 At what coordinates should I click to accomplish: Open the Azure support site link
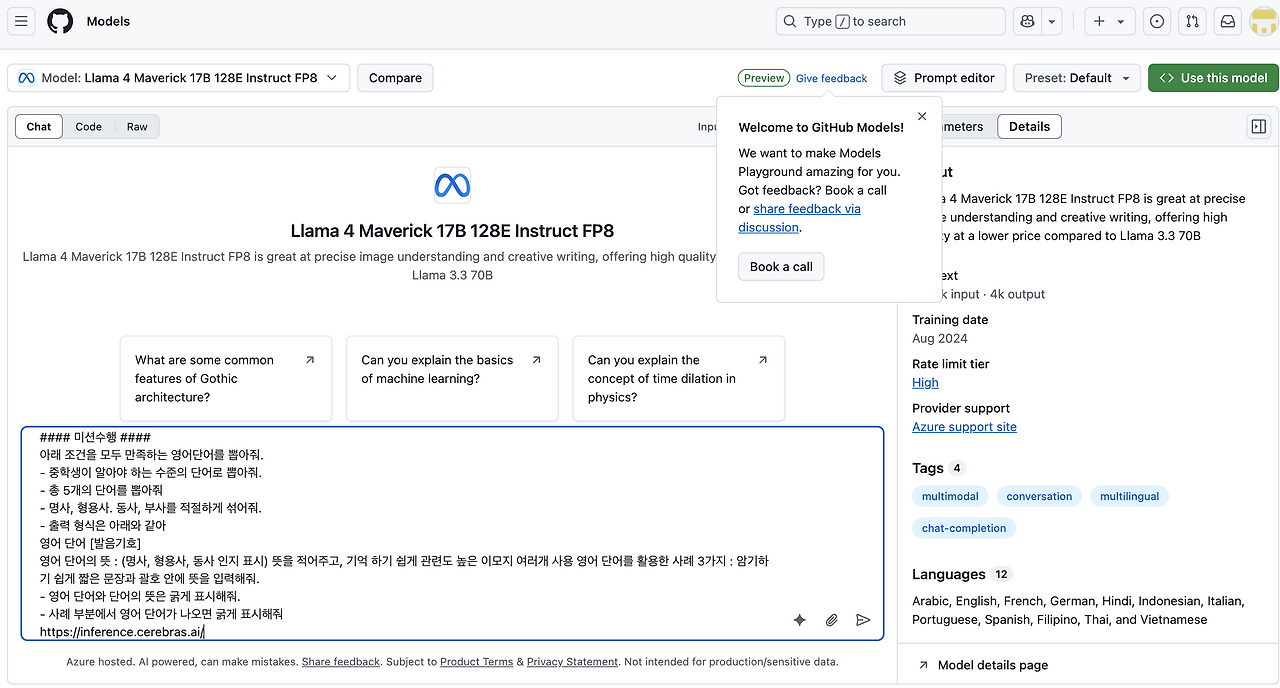click(964, 427)
